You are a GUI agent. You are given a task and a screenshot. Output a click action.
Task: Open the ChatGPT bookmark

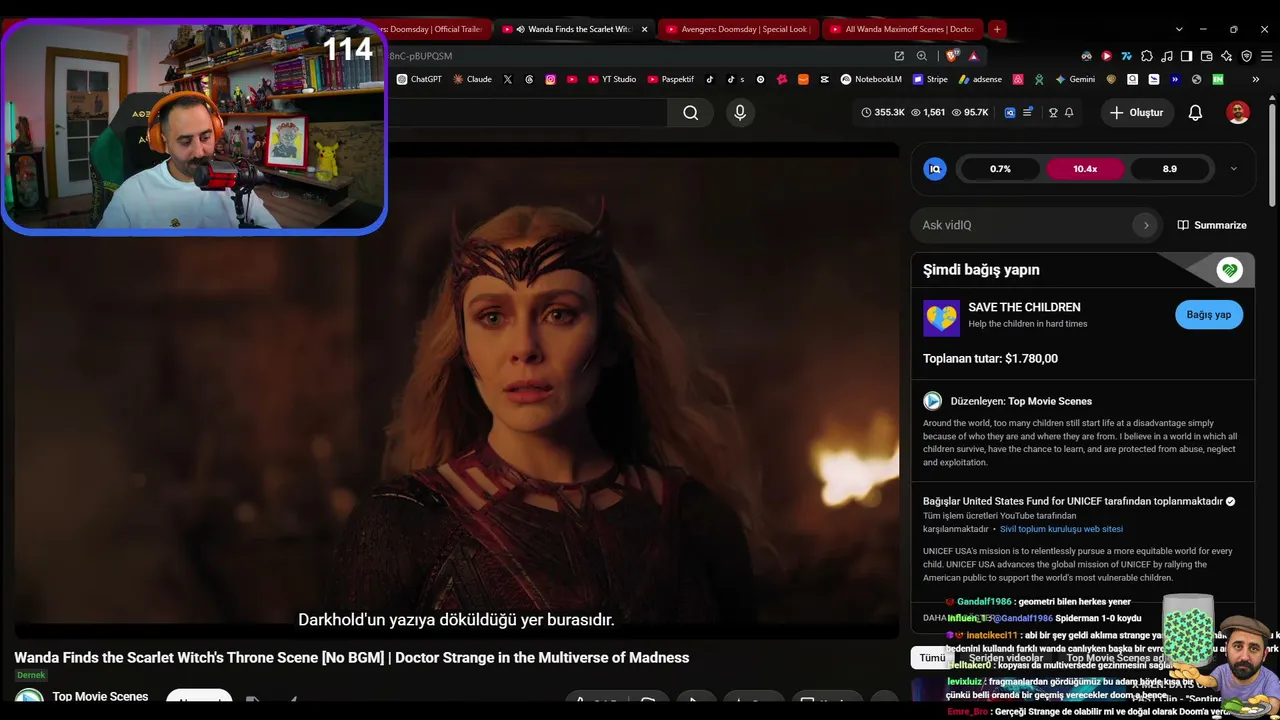419,79
